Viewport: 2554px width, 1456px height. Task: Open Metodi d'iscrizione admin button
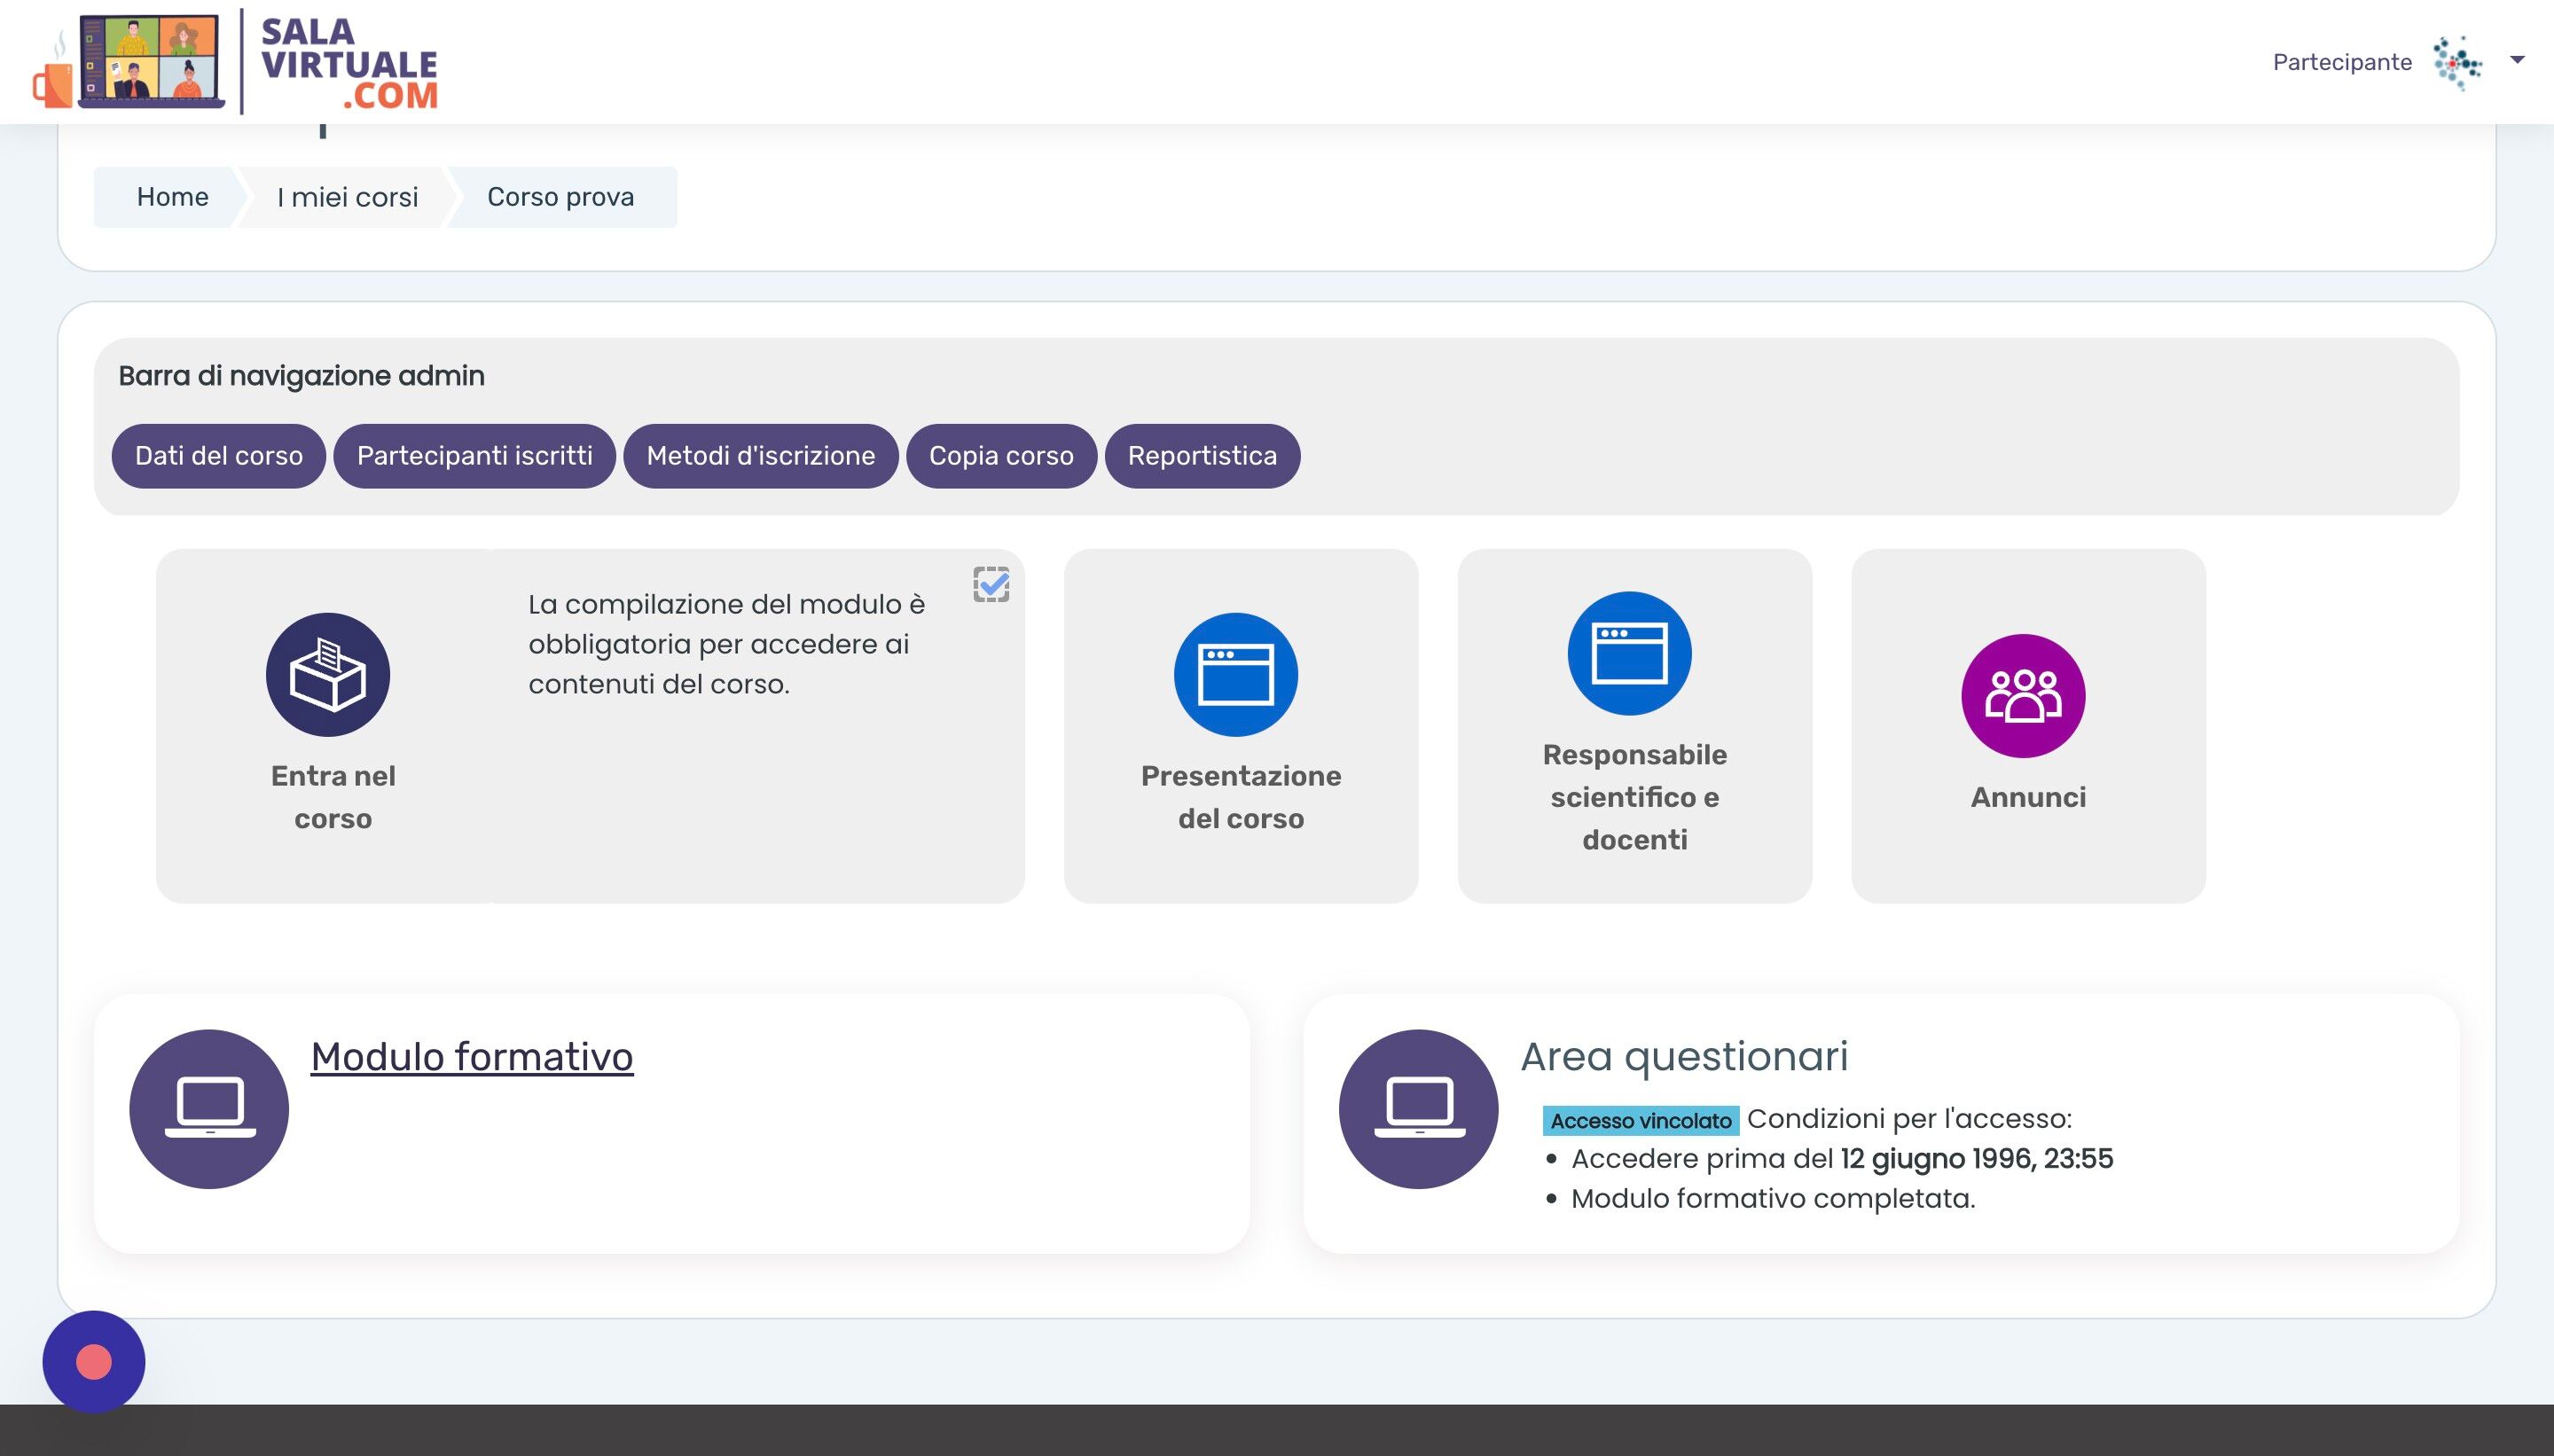pos(761,456)
